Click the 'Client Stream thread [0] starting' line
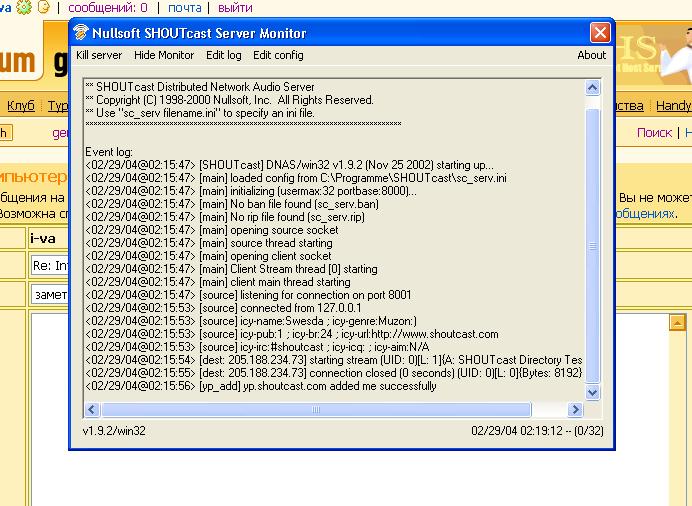Viewport: 692px width, 506px height. pyautogui.click(x=232, y=269)
